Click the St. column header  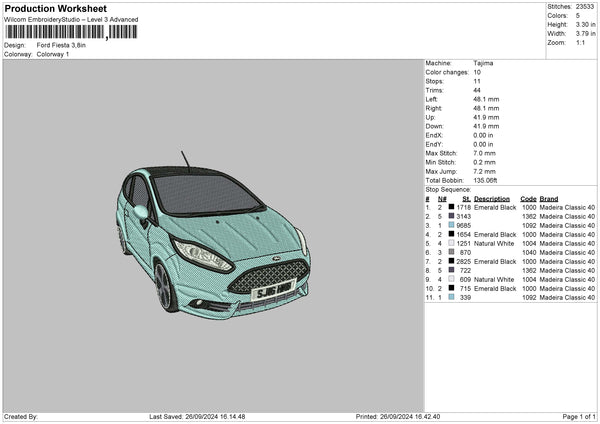465,198
